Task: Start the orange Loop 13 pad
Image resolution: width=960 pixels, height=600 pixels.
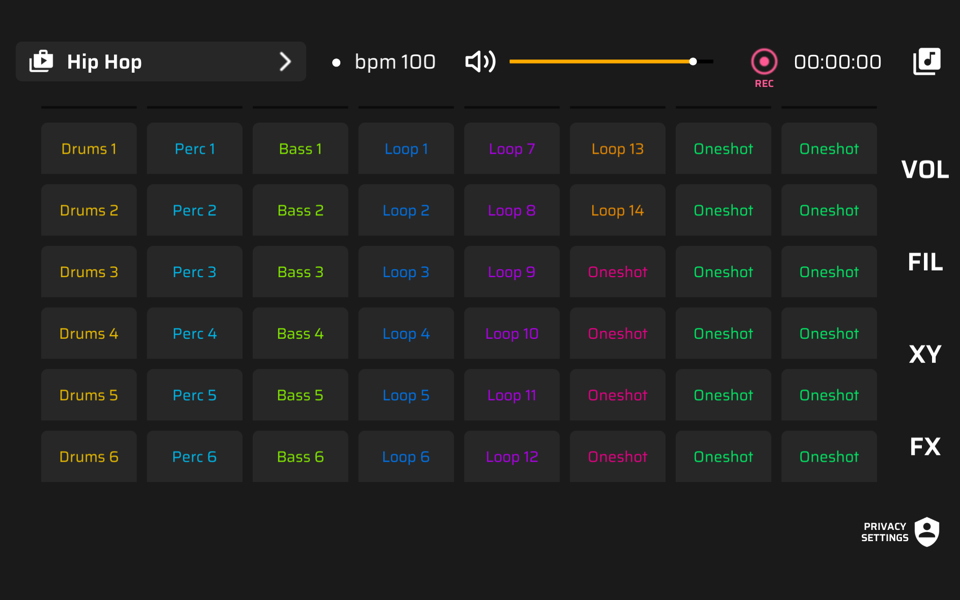Action: tap(618, 149)
